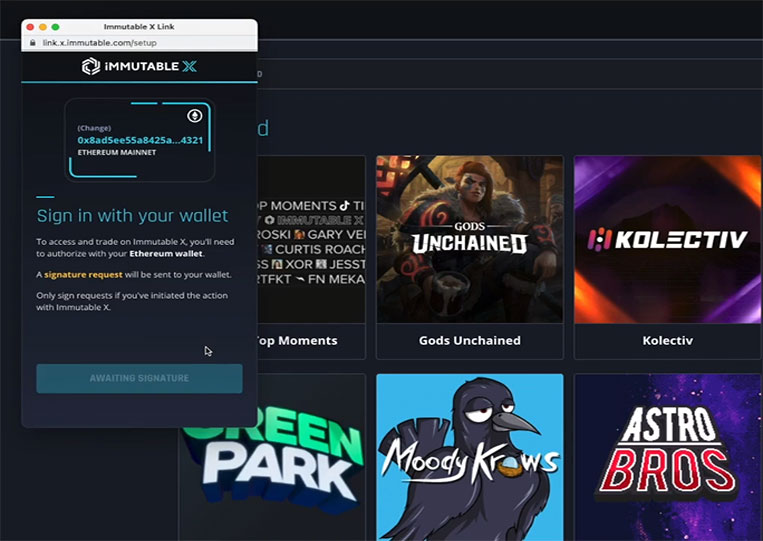Viewport: 763px width, 541px height.
Task: Click the Immutable X logo in the popup header
Action: [x=139, y=66]
